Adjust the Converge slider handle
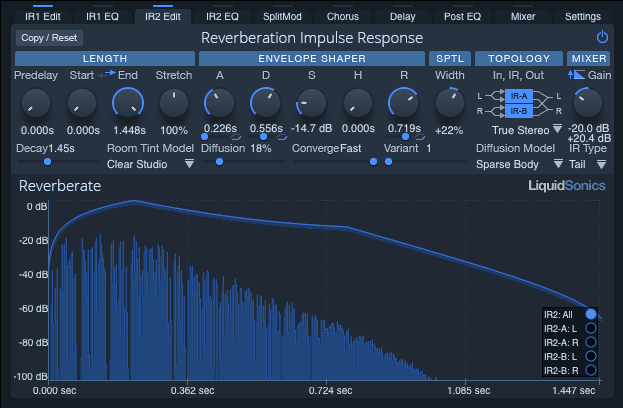The image size is (623, 408). pyautogui.click(x=373, y=162)
